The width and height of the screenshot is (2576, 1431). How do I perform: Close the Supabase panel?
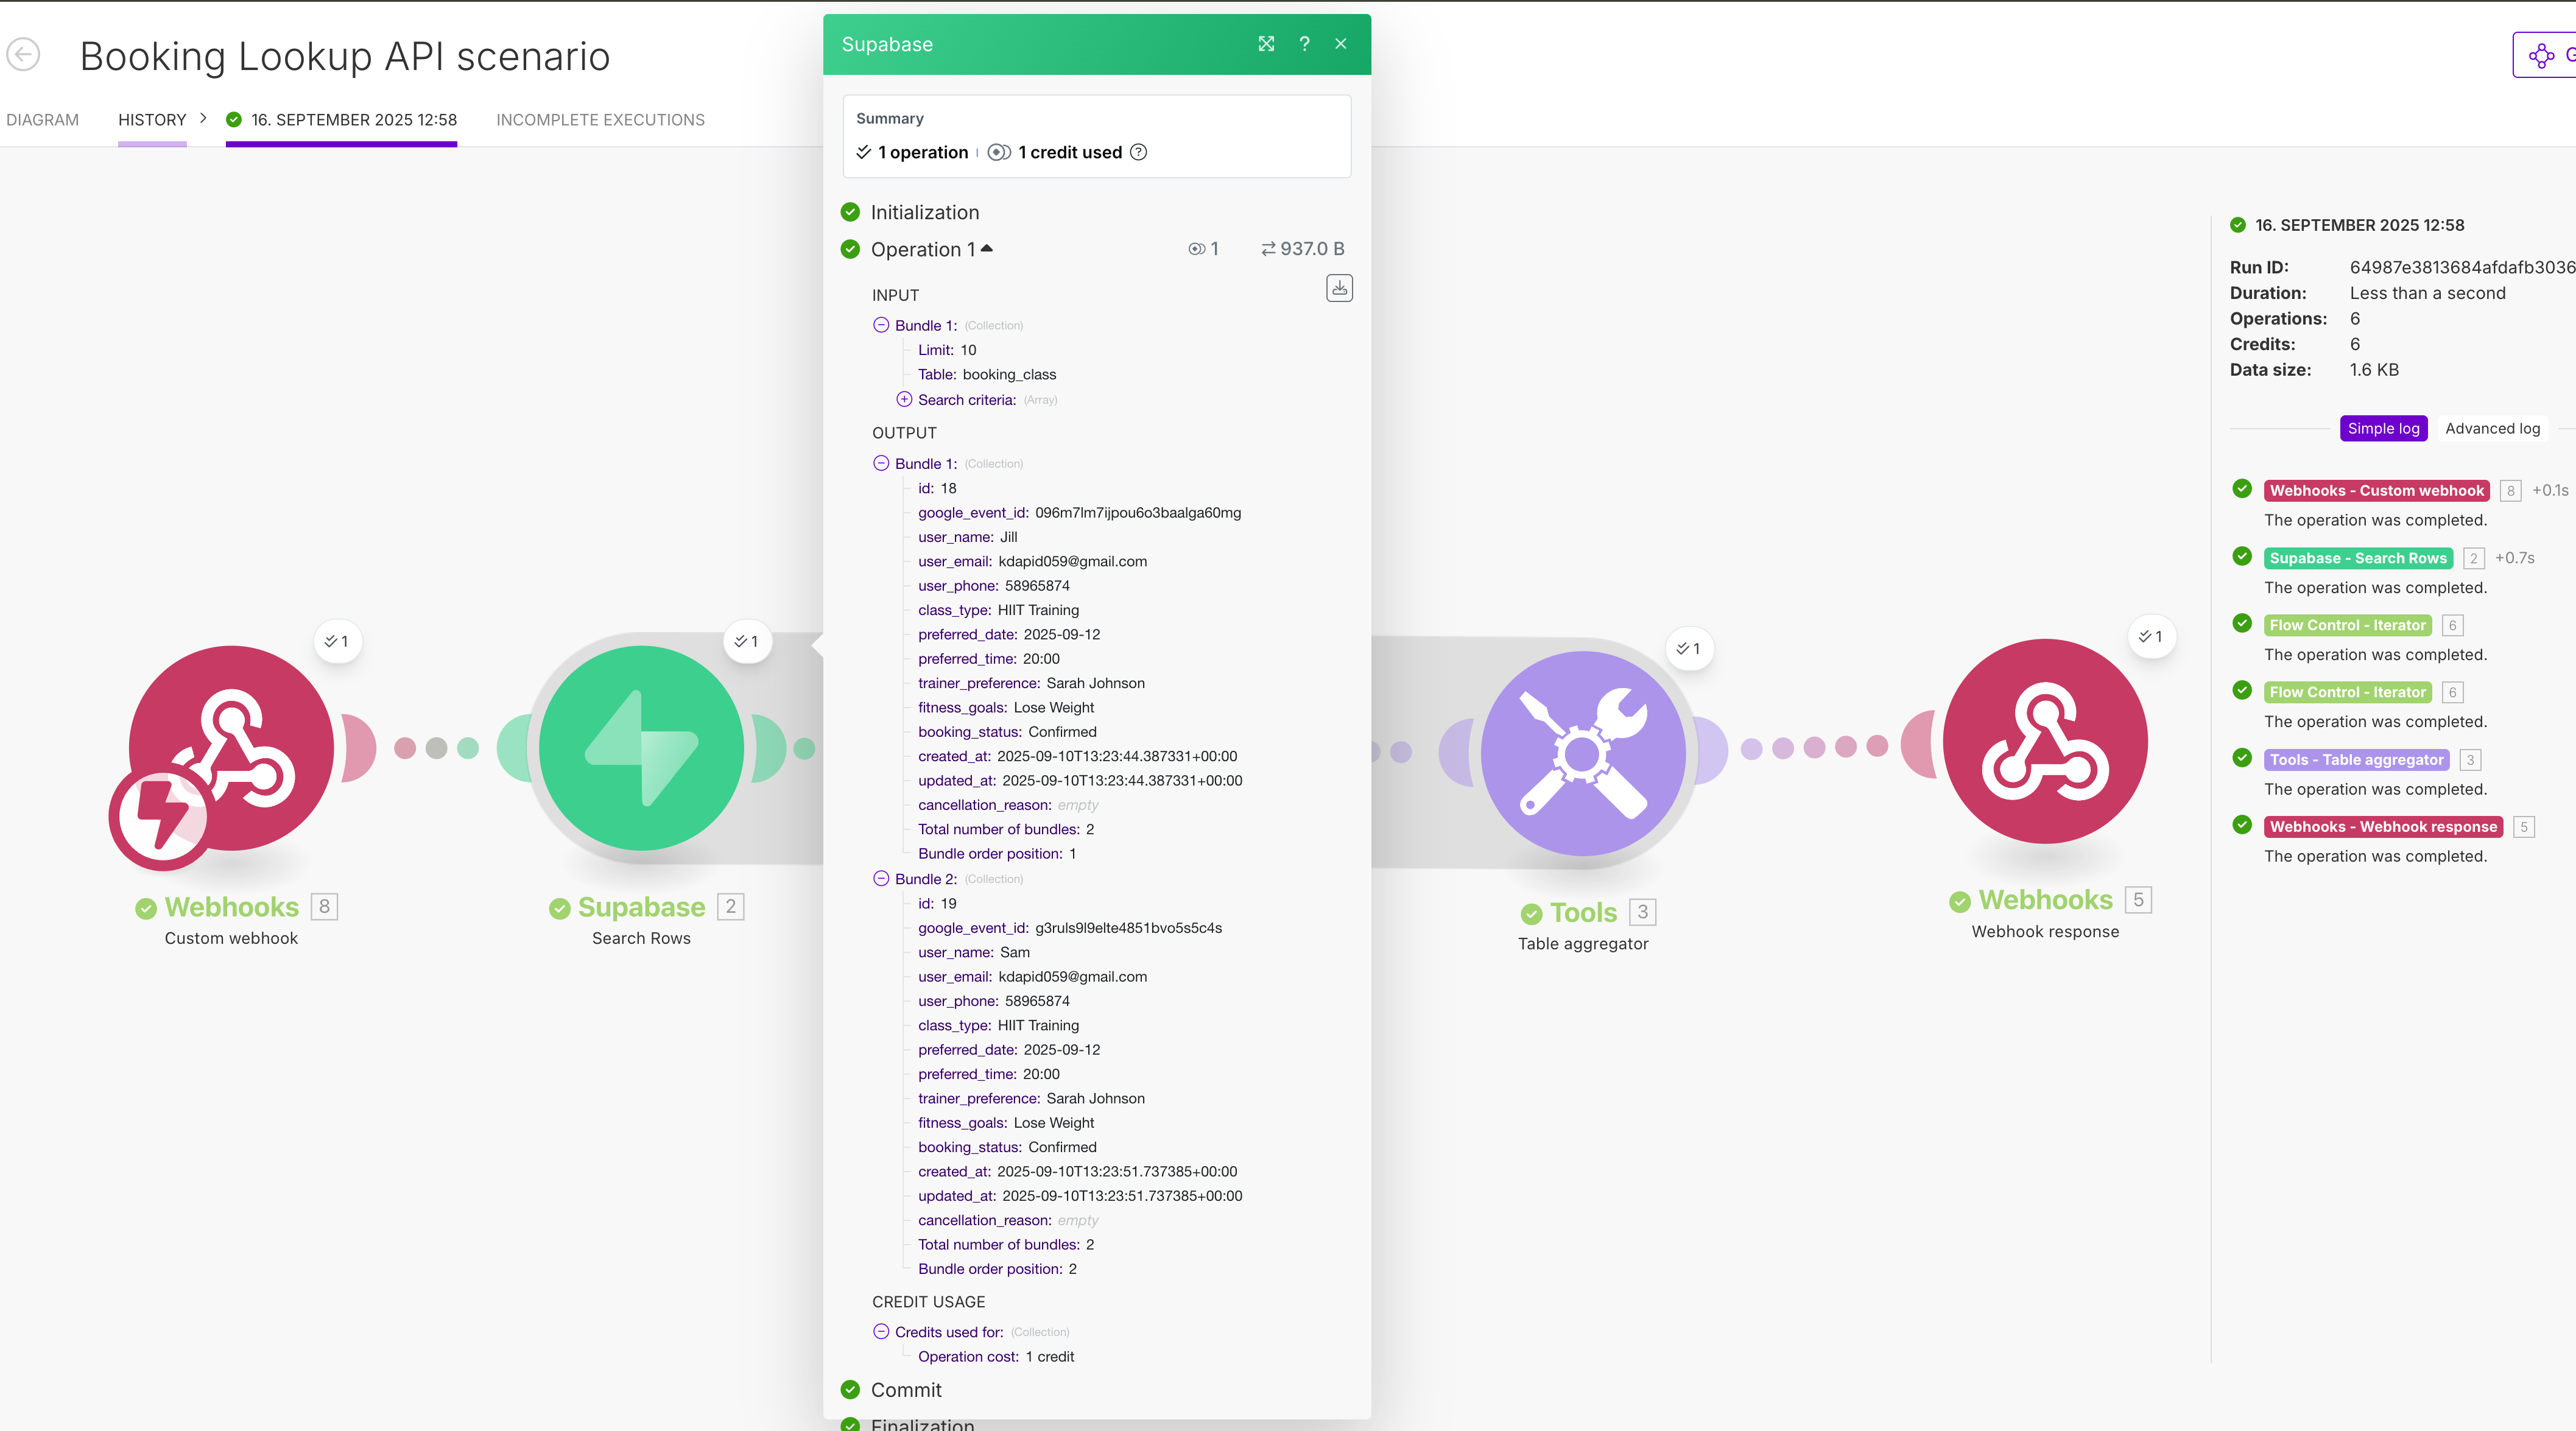(1341, 44)
